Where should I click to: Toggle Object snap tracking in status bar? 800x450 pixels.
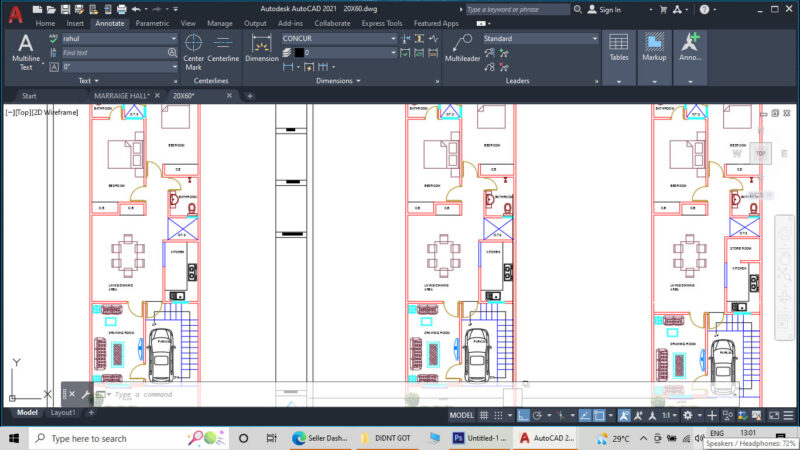[x=585, y=415]
